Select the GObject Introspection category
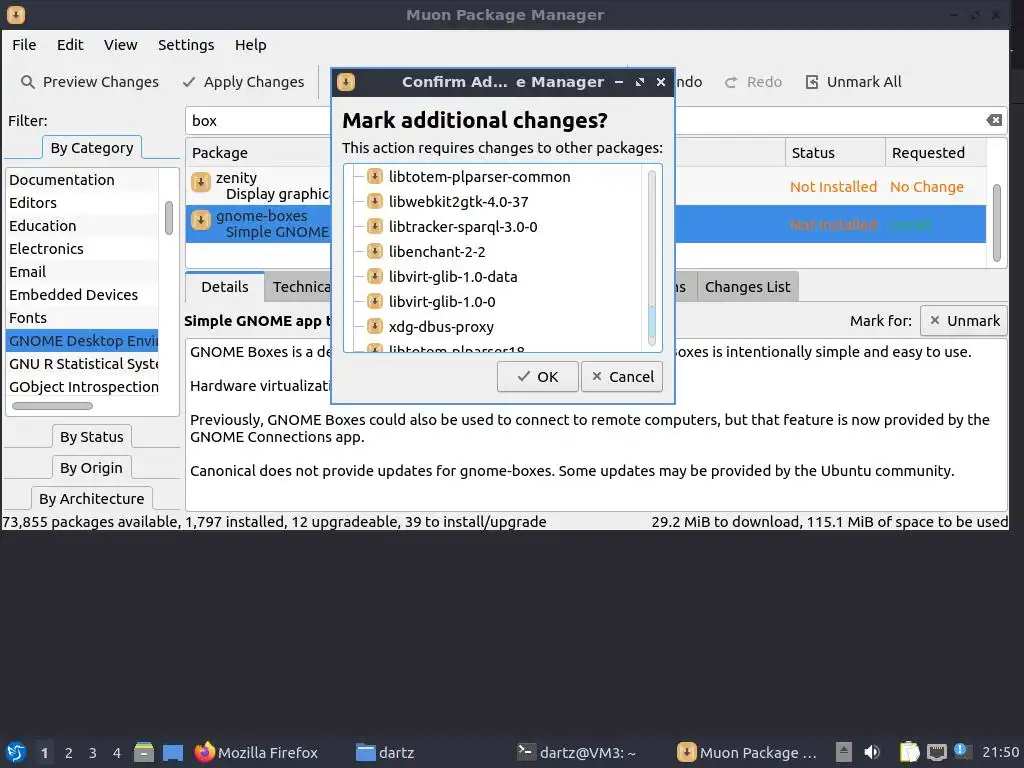This screenshot has height=768, width=1024. coord(82,387)
